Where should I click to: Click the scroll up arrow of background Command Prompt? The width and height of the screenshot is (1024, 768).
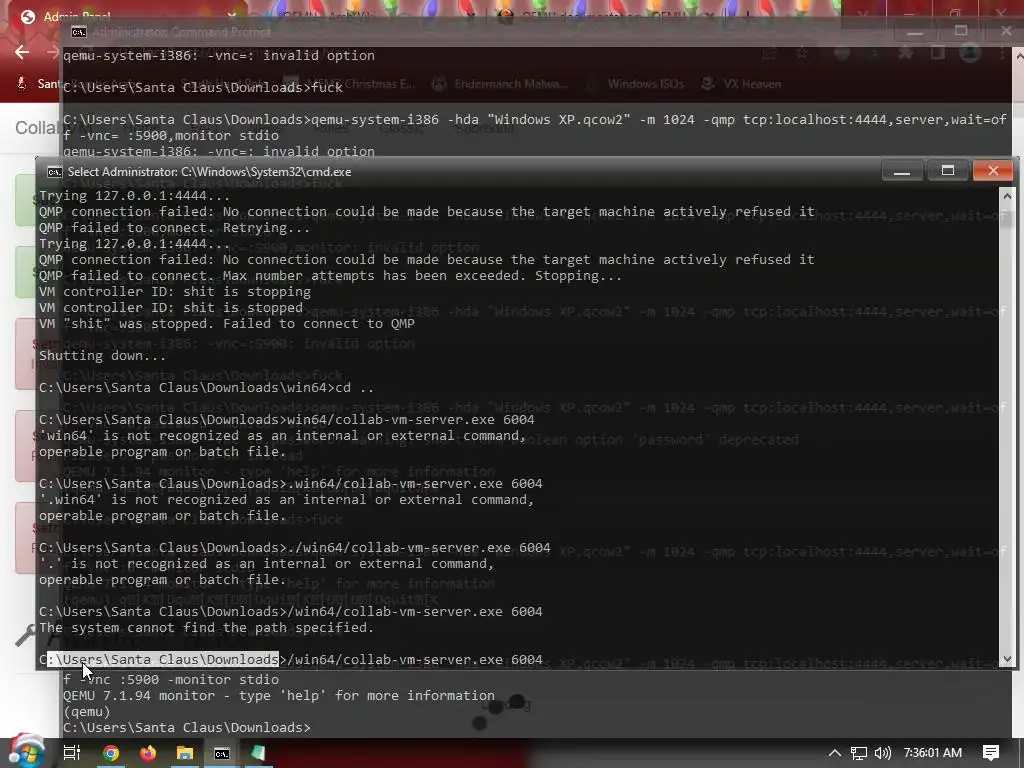1018,56
